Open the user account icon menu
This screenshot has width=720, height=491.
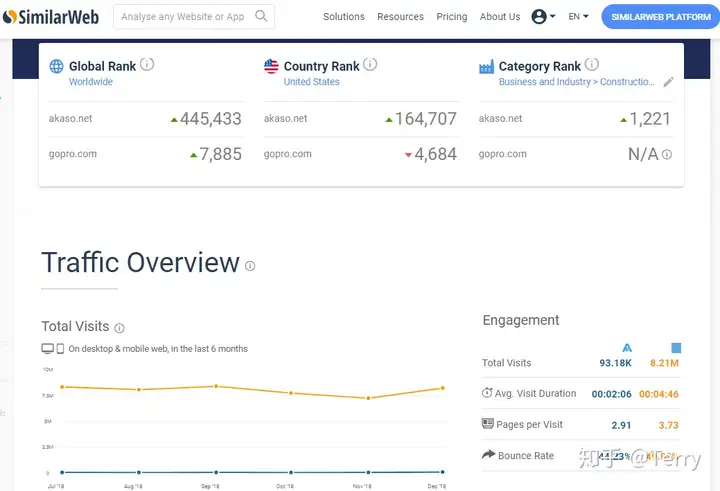(539, 17)
